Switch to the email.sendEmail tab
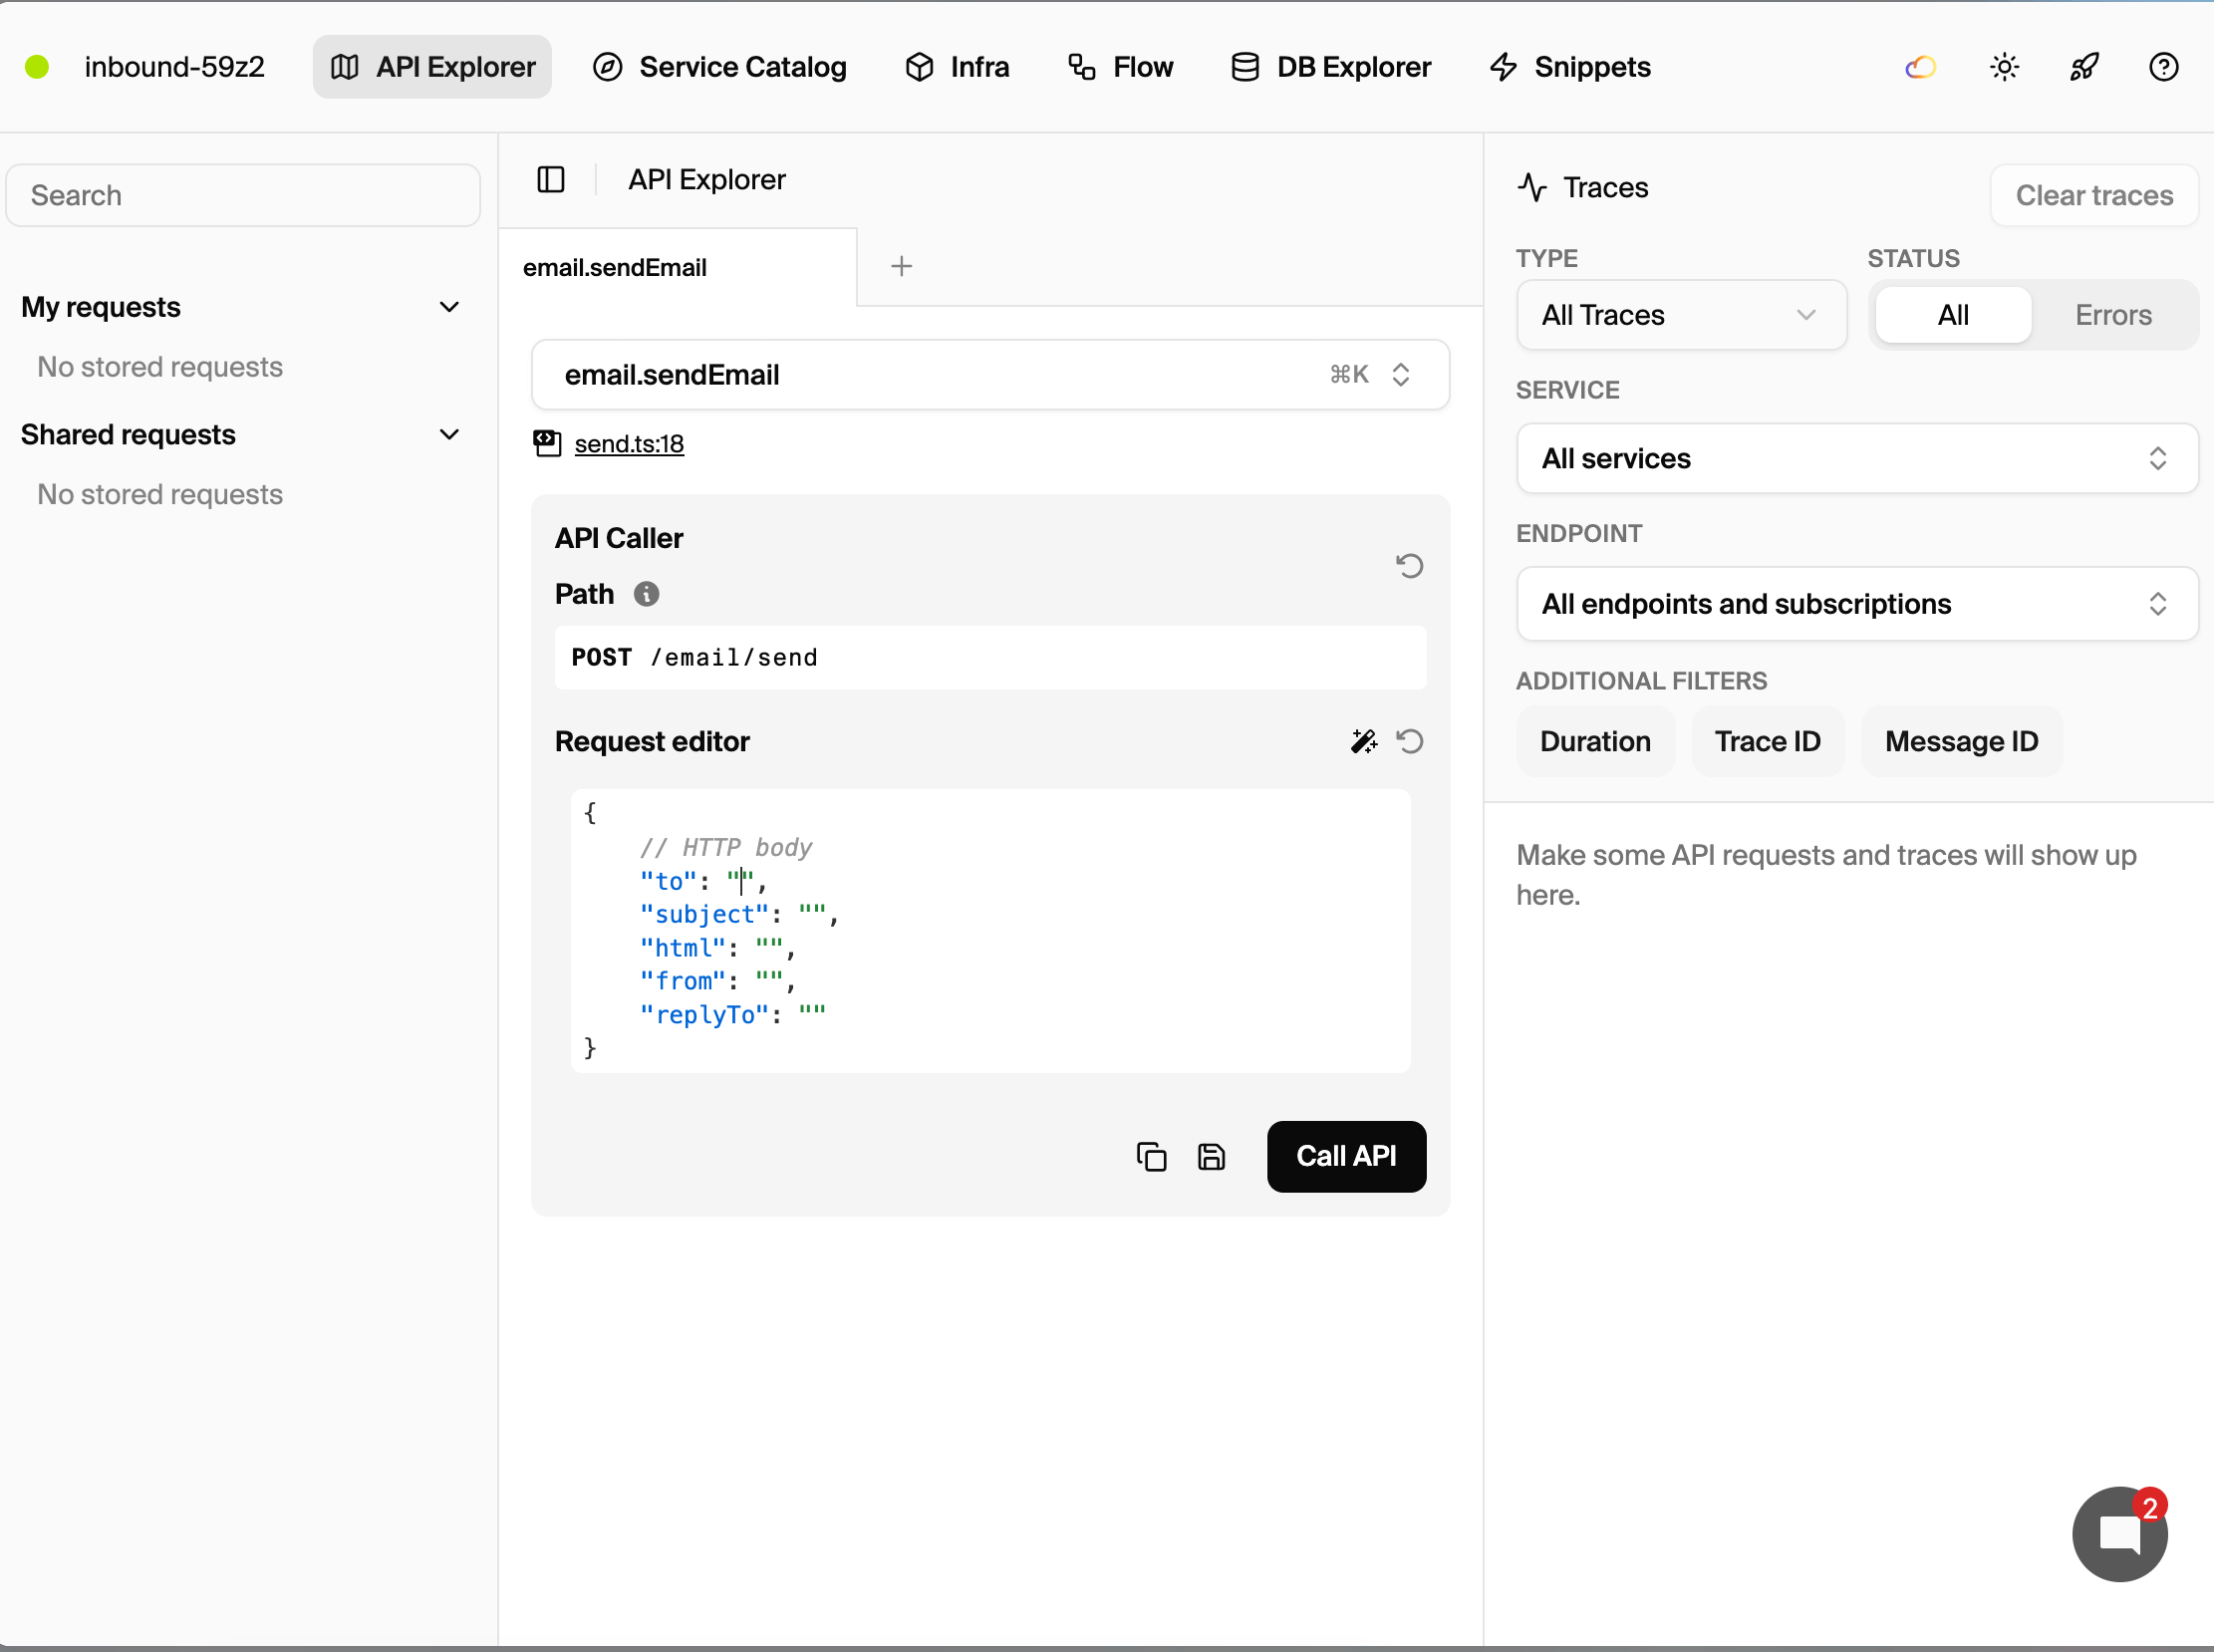The height and width of the screenshot is (1652, 2214). [x=614, y=267]
